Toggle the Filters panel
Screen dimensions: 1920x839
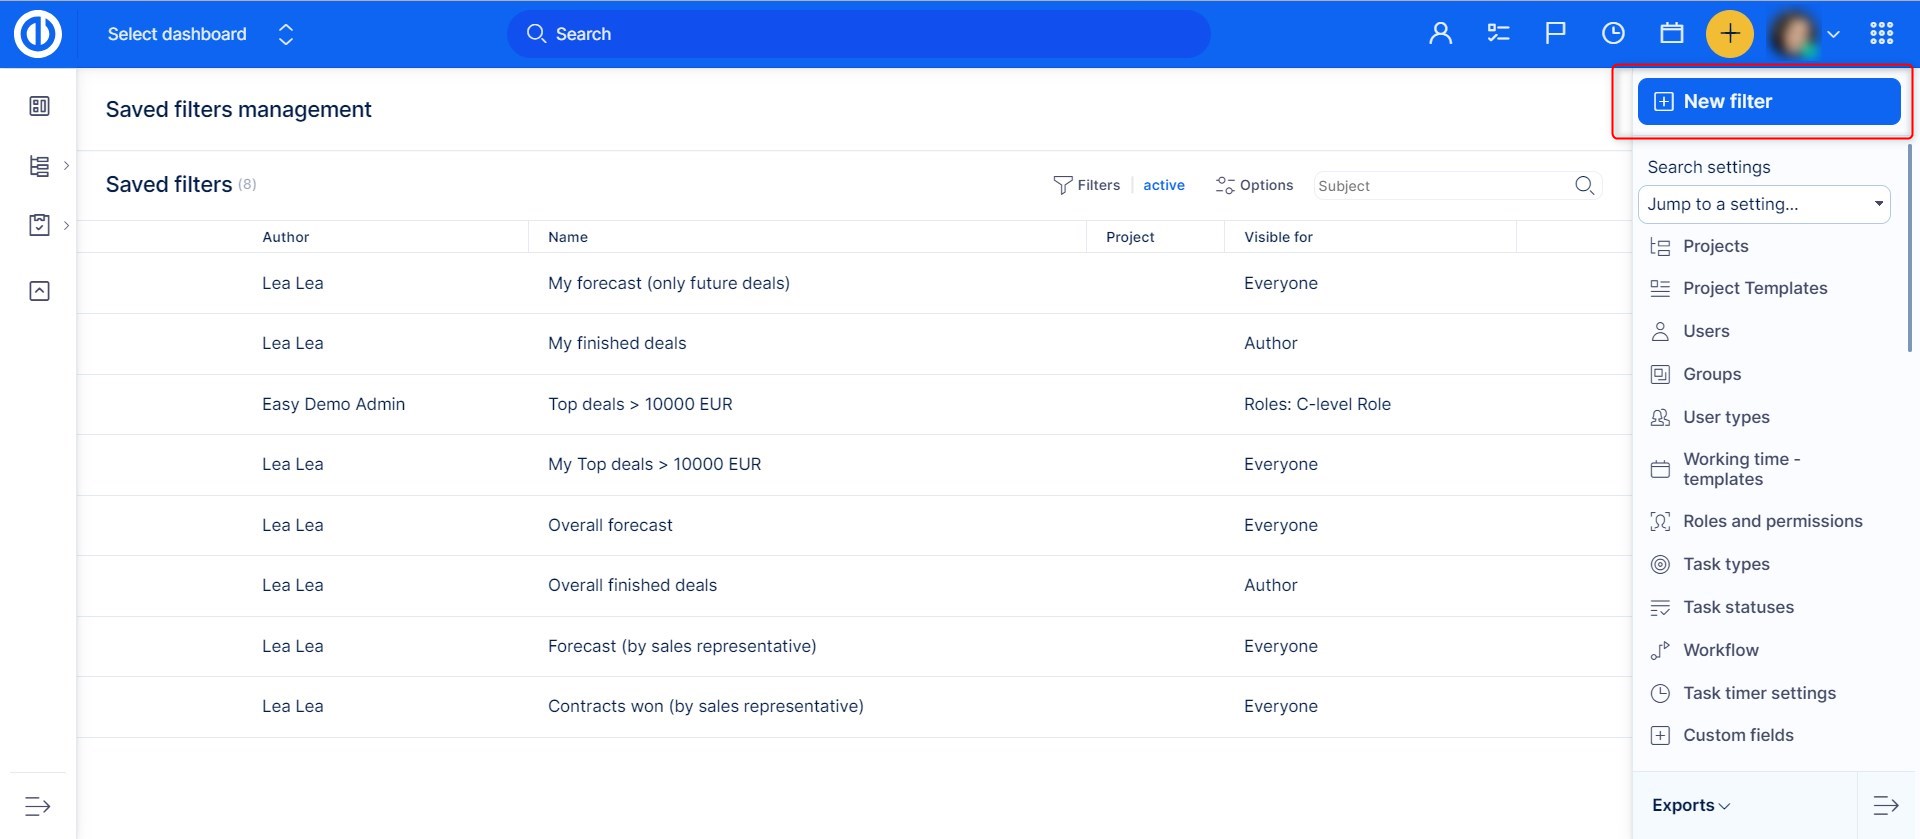1087,185
